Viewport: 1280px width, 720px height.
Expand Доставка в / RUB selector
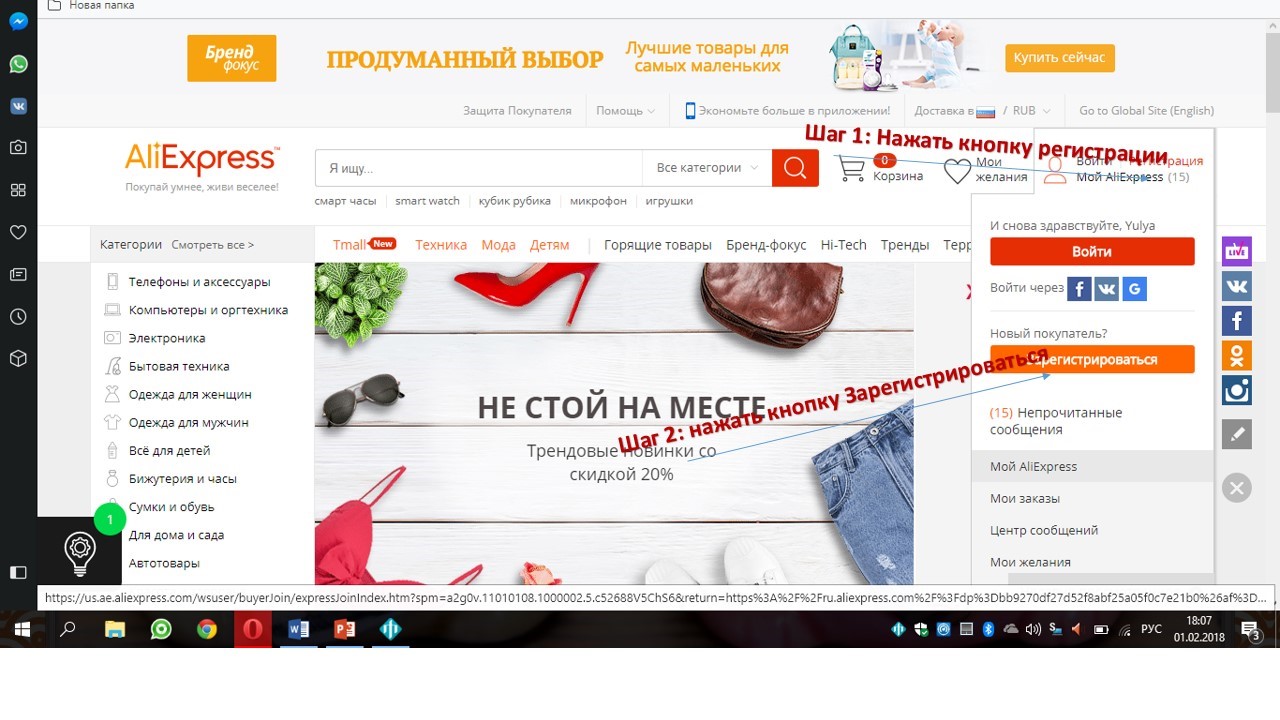(982, 111)
